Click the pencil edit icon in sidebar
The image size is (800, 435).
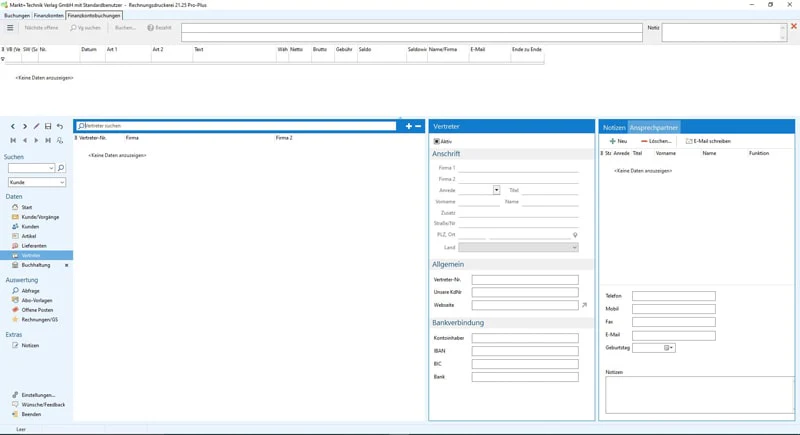pos(36,126)
